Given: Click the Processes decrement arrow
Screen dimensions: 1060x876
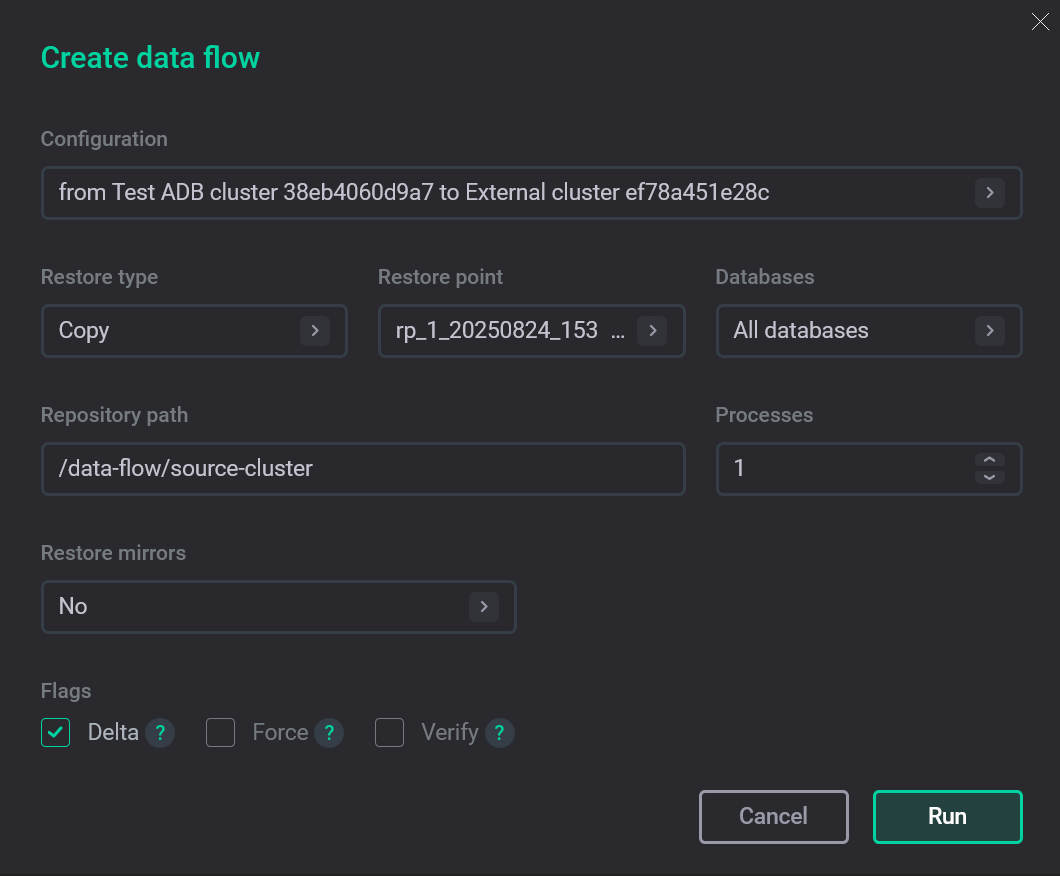Looking at the screenshot, I should point(988,475).
